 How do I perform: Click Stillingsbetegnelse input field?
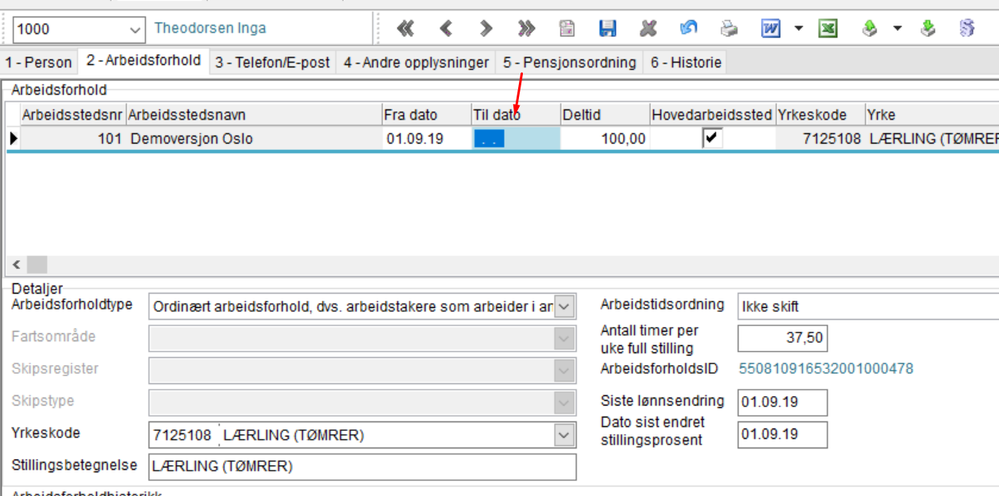362,467
